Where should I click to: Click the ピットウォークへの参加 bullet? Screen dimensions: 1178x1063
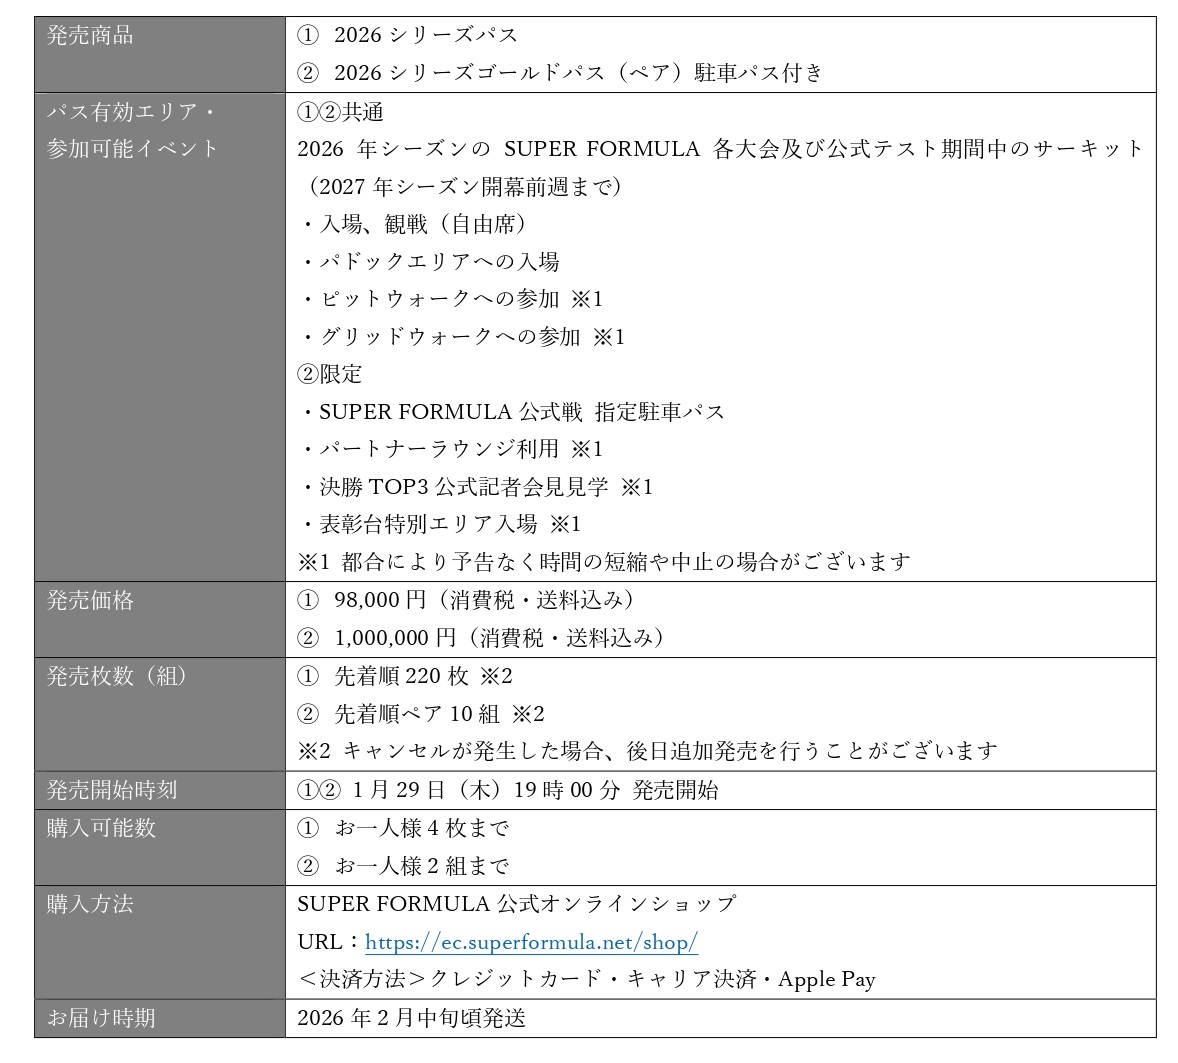click(x=451, y=299)
